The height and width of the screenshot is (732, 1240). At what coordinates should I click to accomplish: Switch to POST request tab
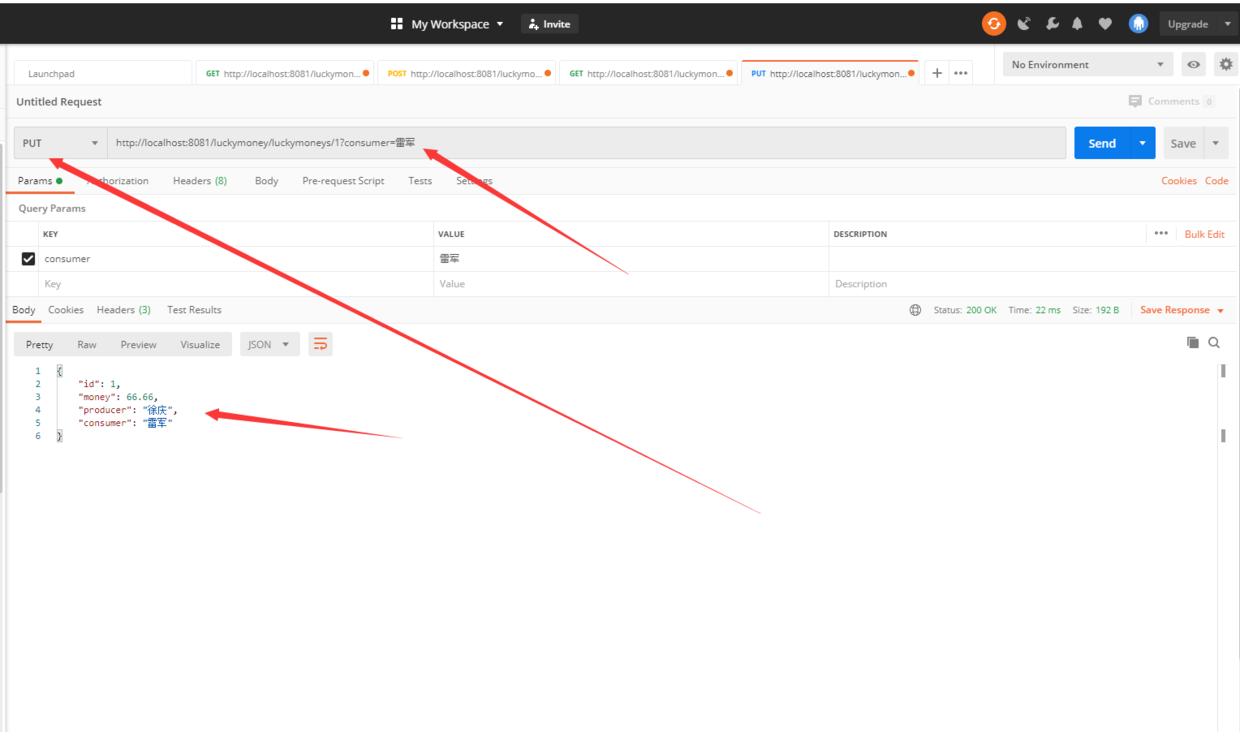[x=468, y=73]
